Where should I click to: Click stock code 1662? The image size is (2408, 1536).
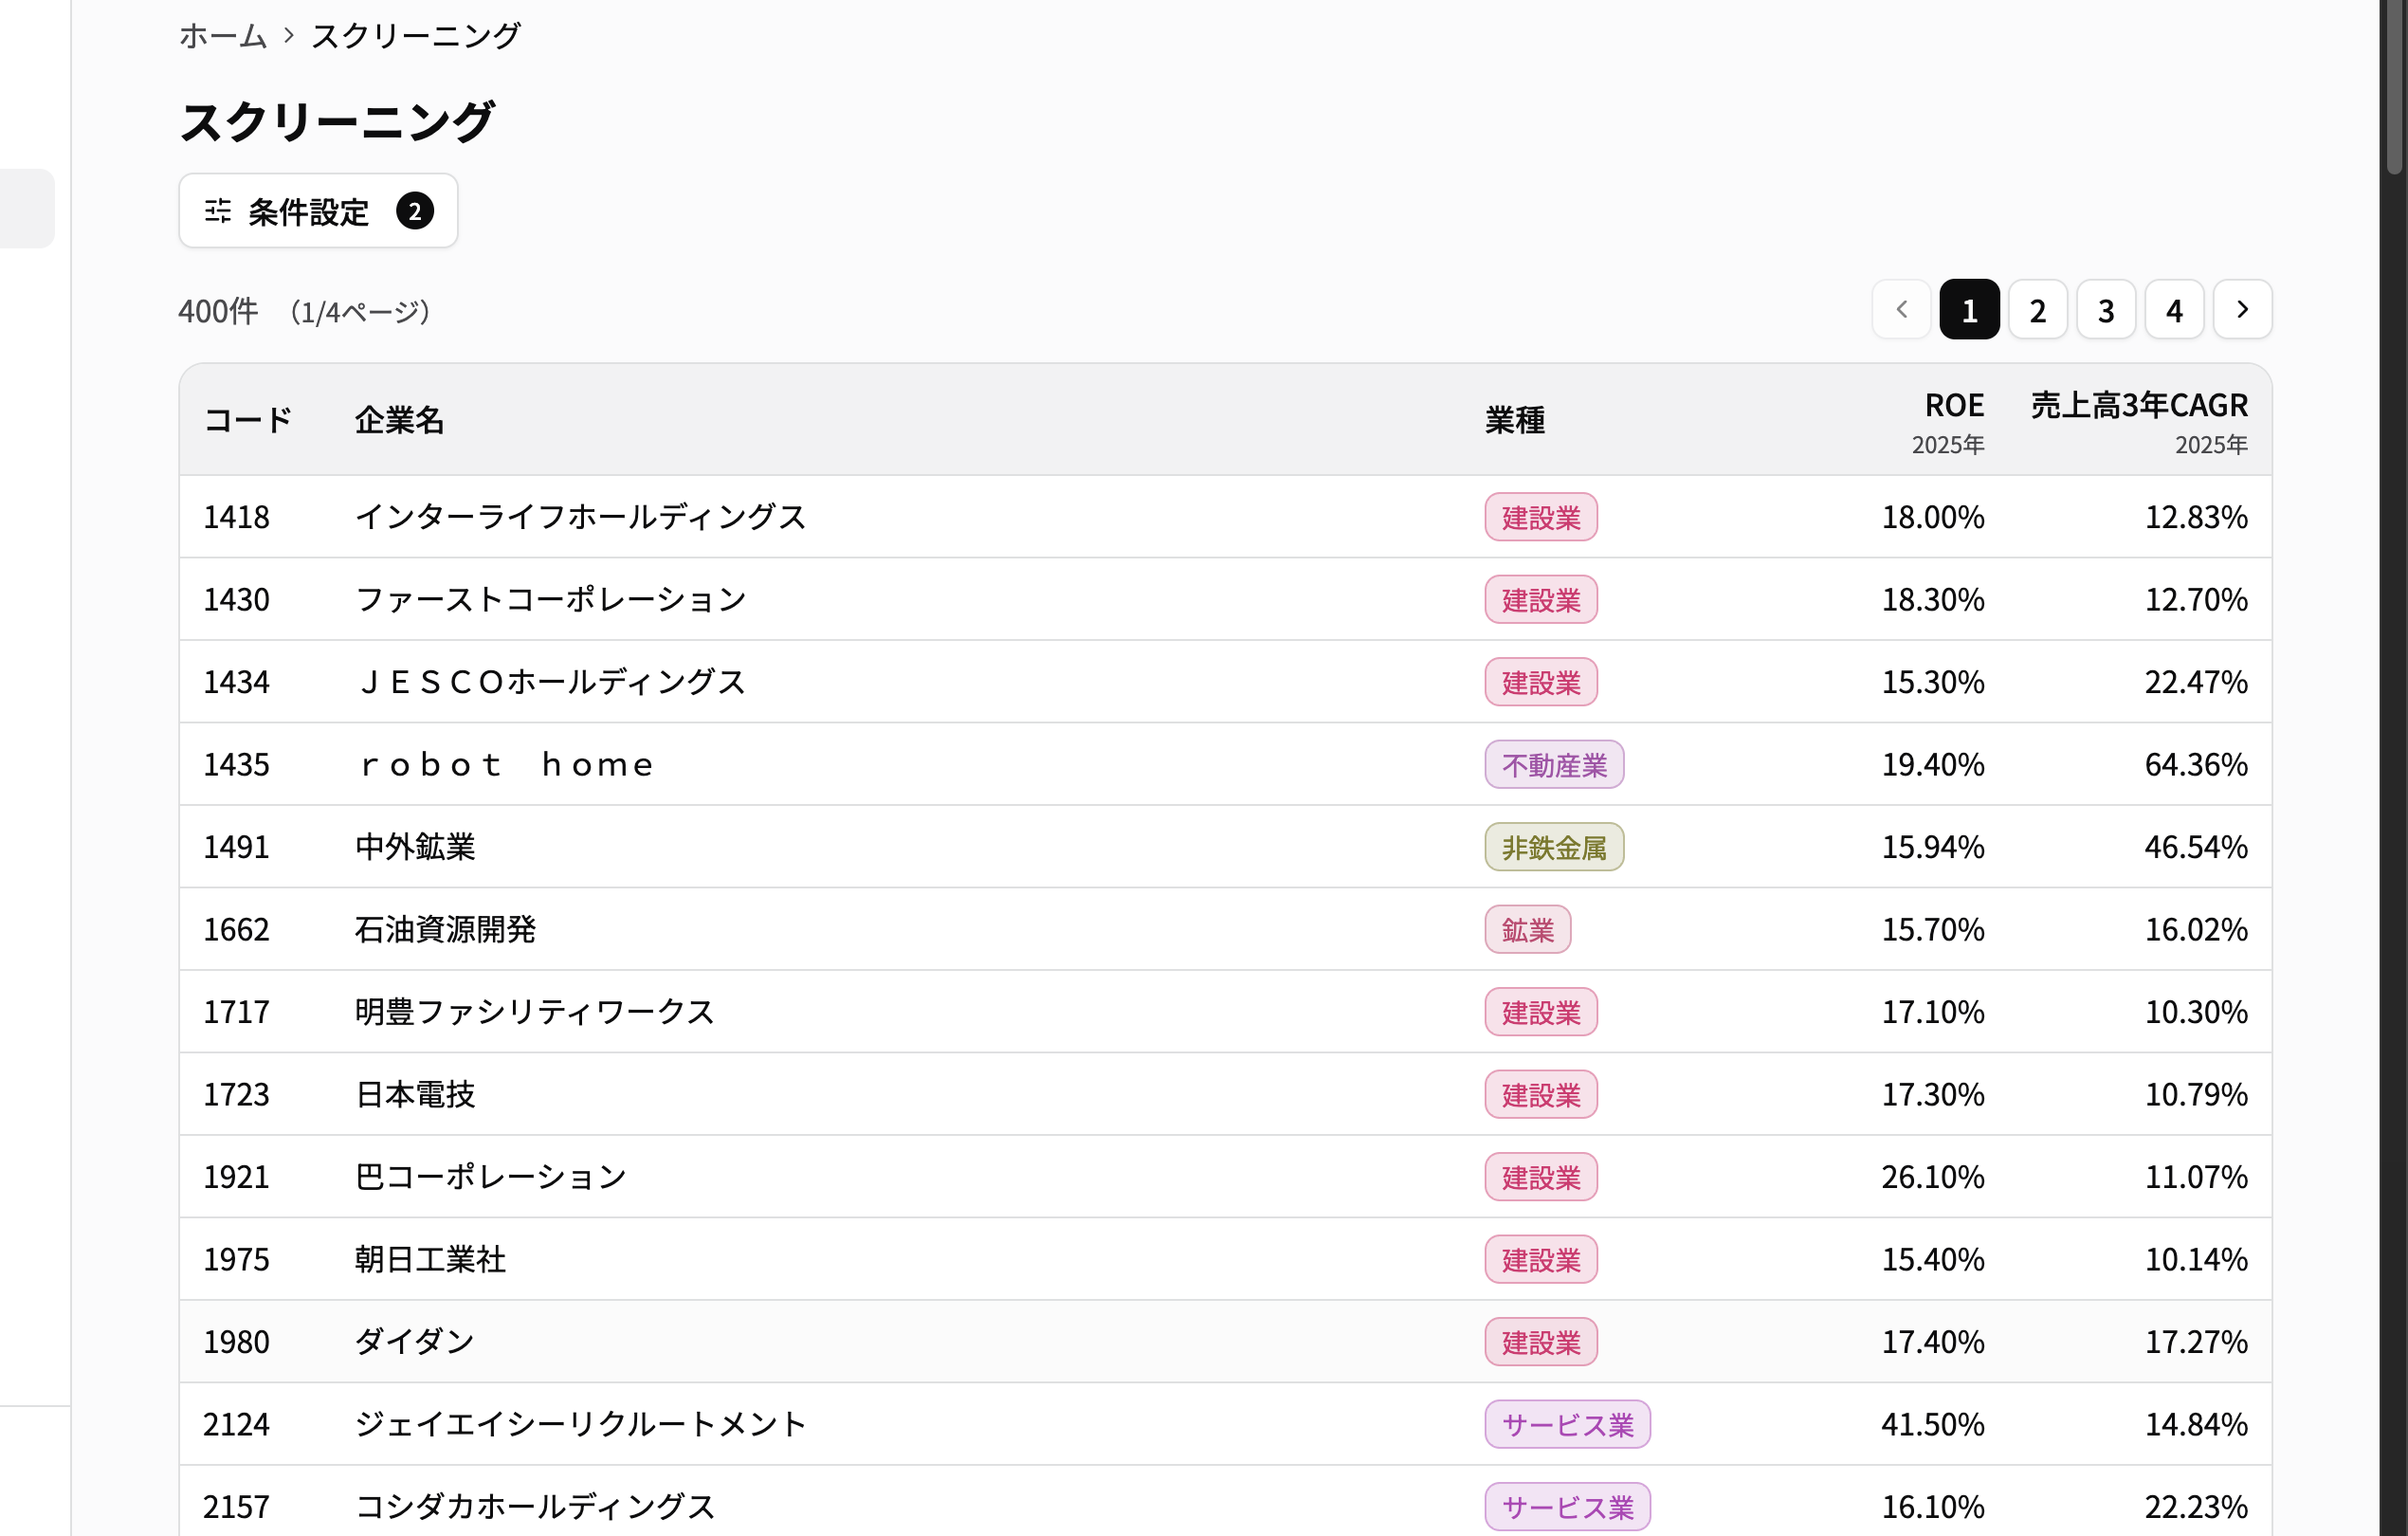[x=236, y=930]
